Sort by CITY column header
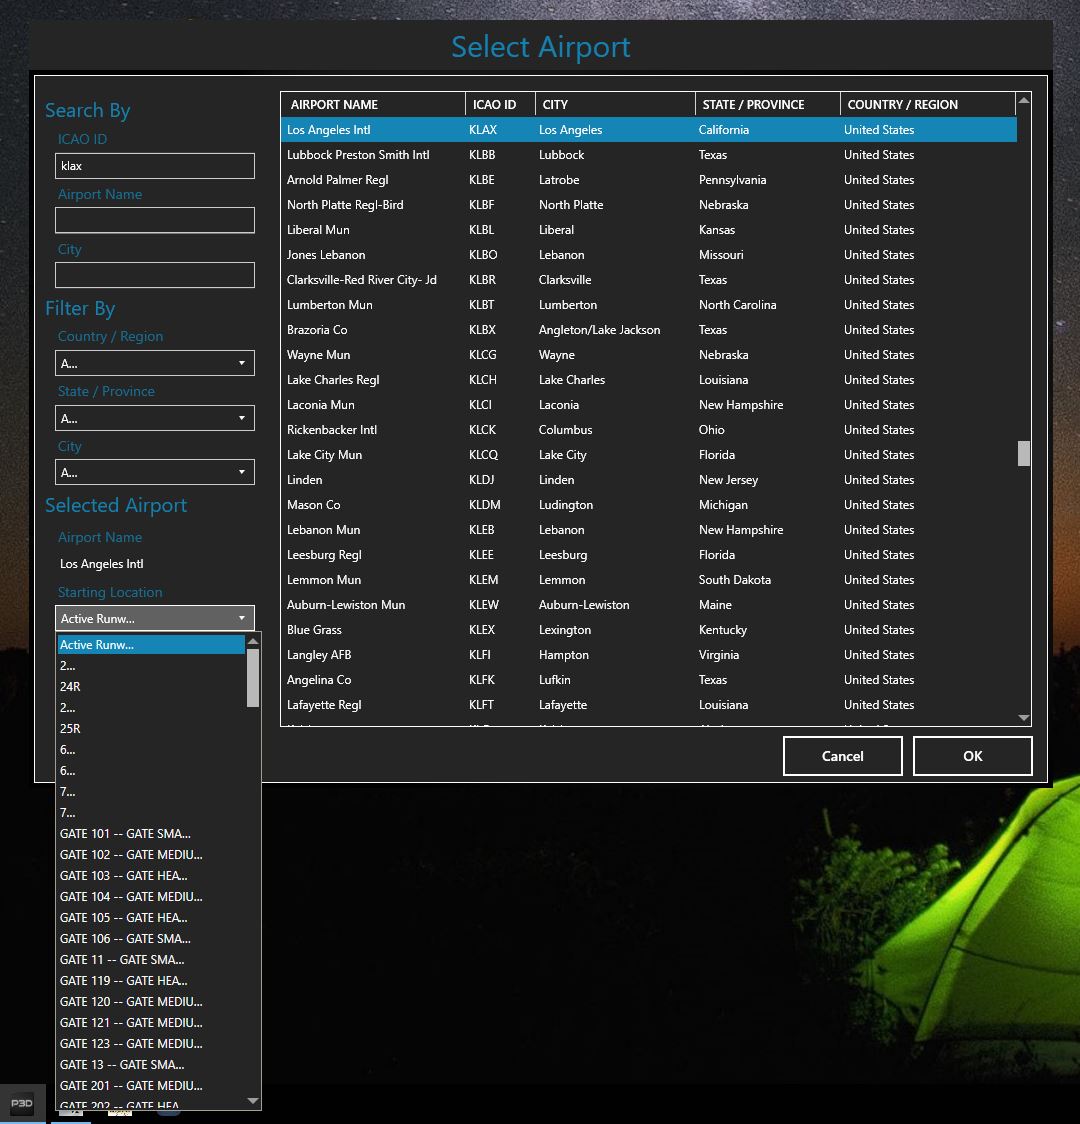1080x1124 pixels. [x=615, y=105]
